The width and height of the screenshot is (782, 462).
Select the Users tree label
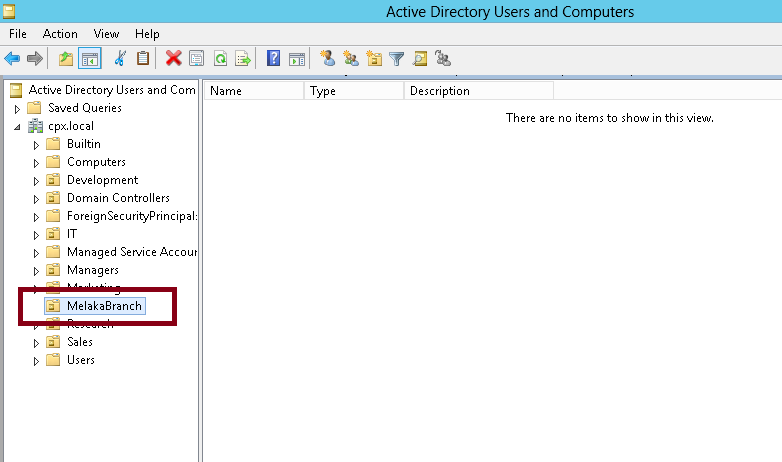[x=81, y=360]
